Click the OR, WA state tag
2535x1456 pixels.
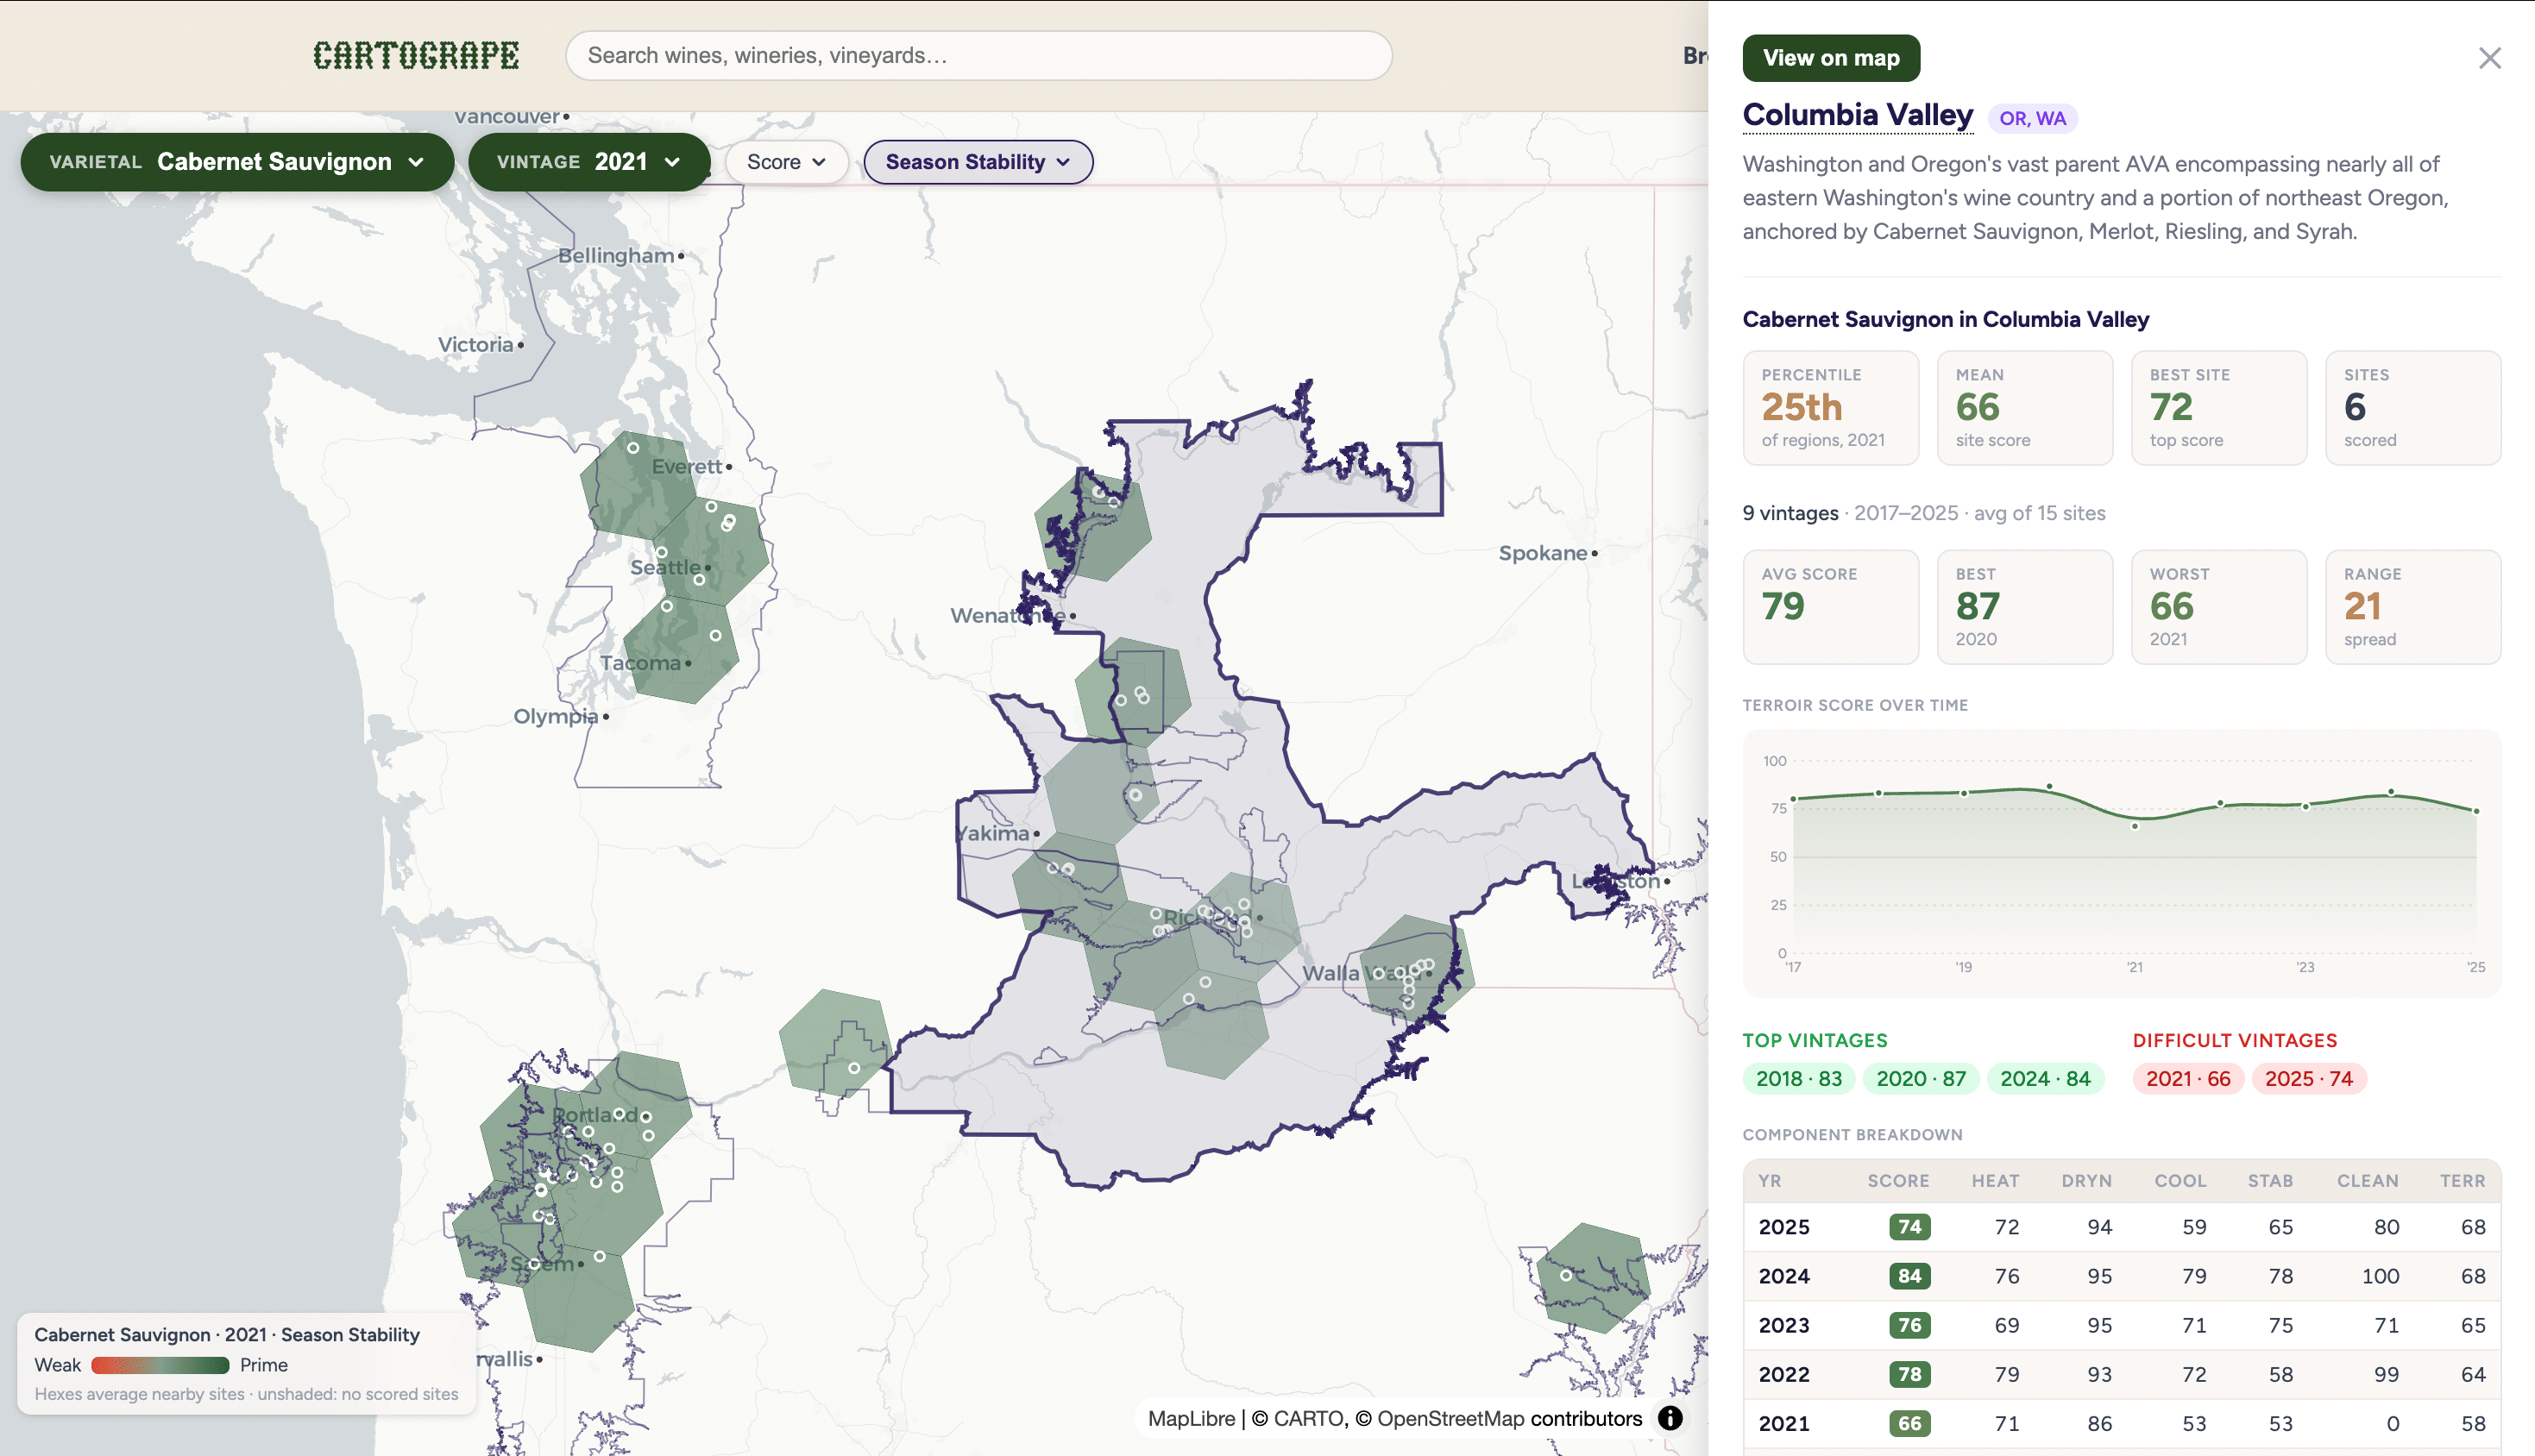point(2032,118)
